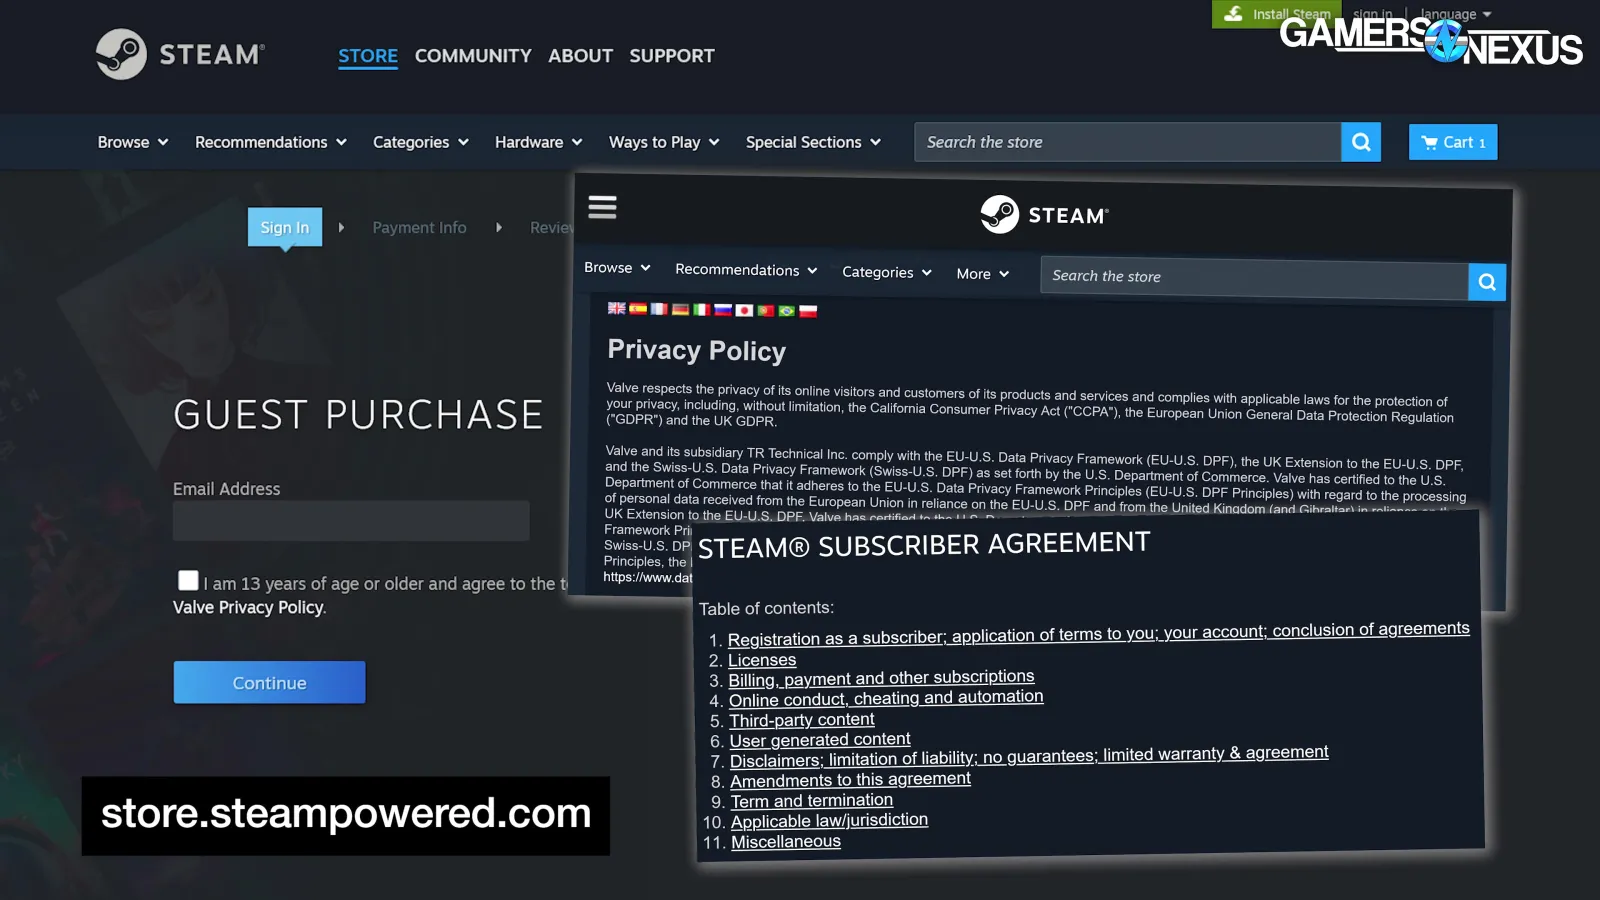Open the User generated content link
Screen dimensions: 1600x900
pyautogui.click(x=820, y=740)
